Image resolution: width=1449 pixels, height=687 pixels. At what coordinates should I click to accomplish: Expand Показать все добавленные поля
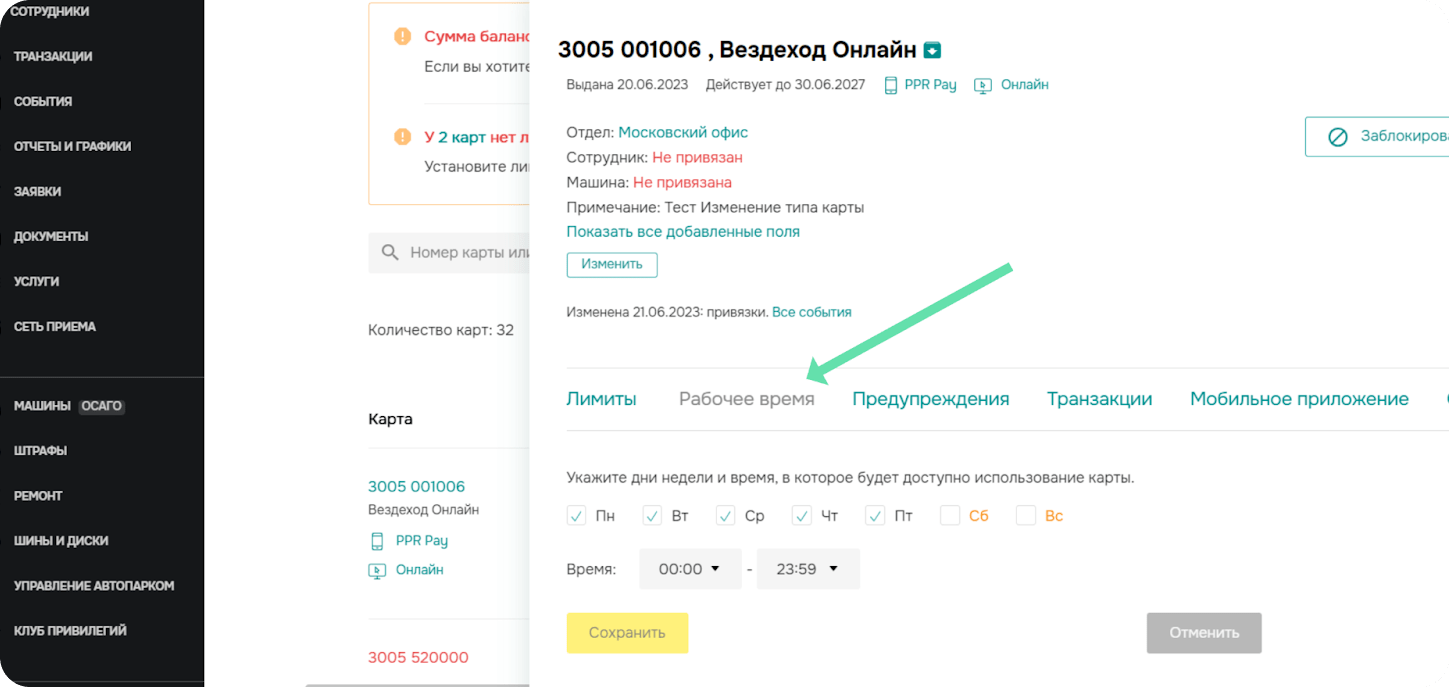coord(683,232)
